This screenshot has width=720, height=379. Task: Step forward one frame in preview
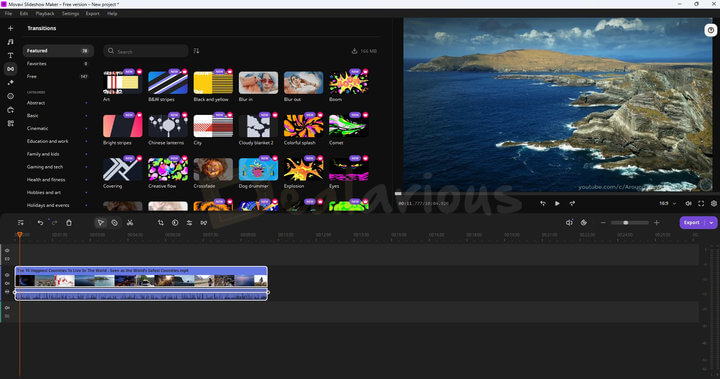pos(572,204)
